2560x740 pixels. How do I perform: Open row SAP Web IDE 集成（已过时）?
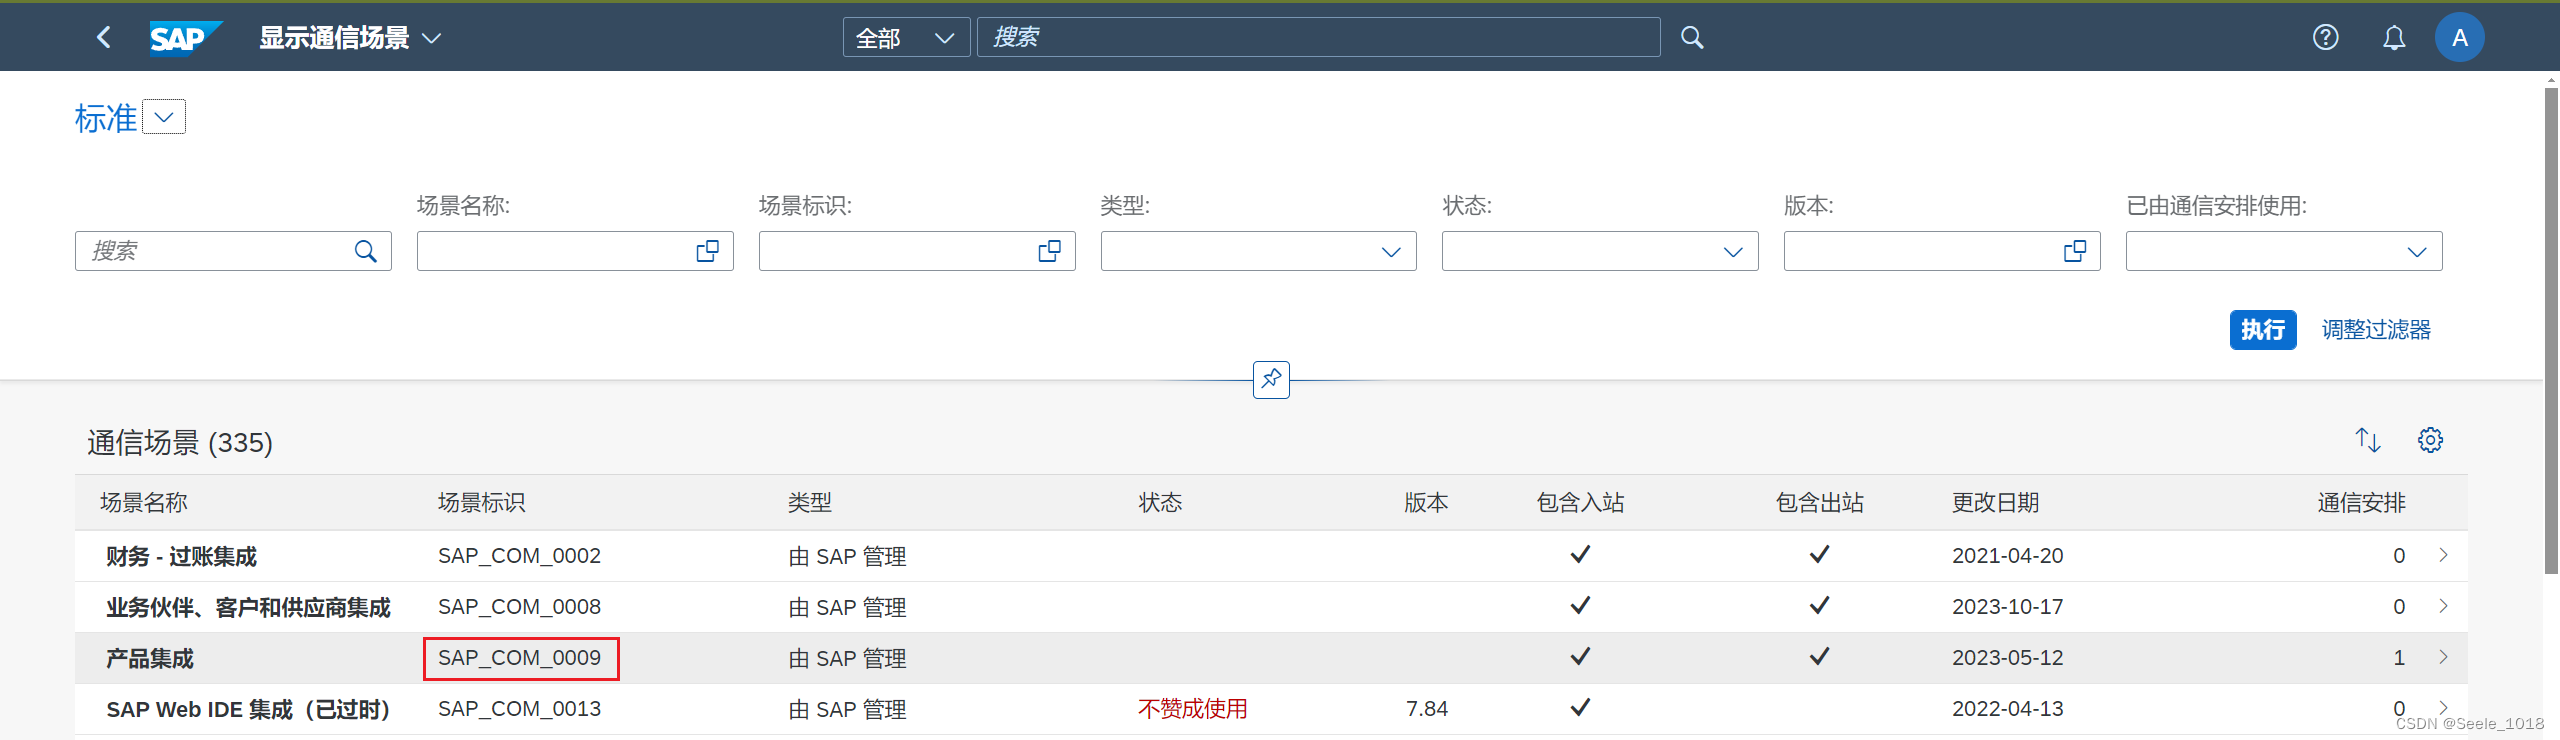pyautogui.click(x=1271, y=709)
